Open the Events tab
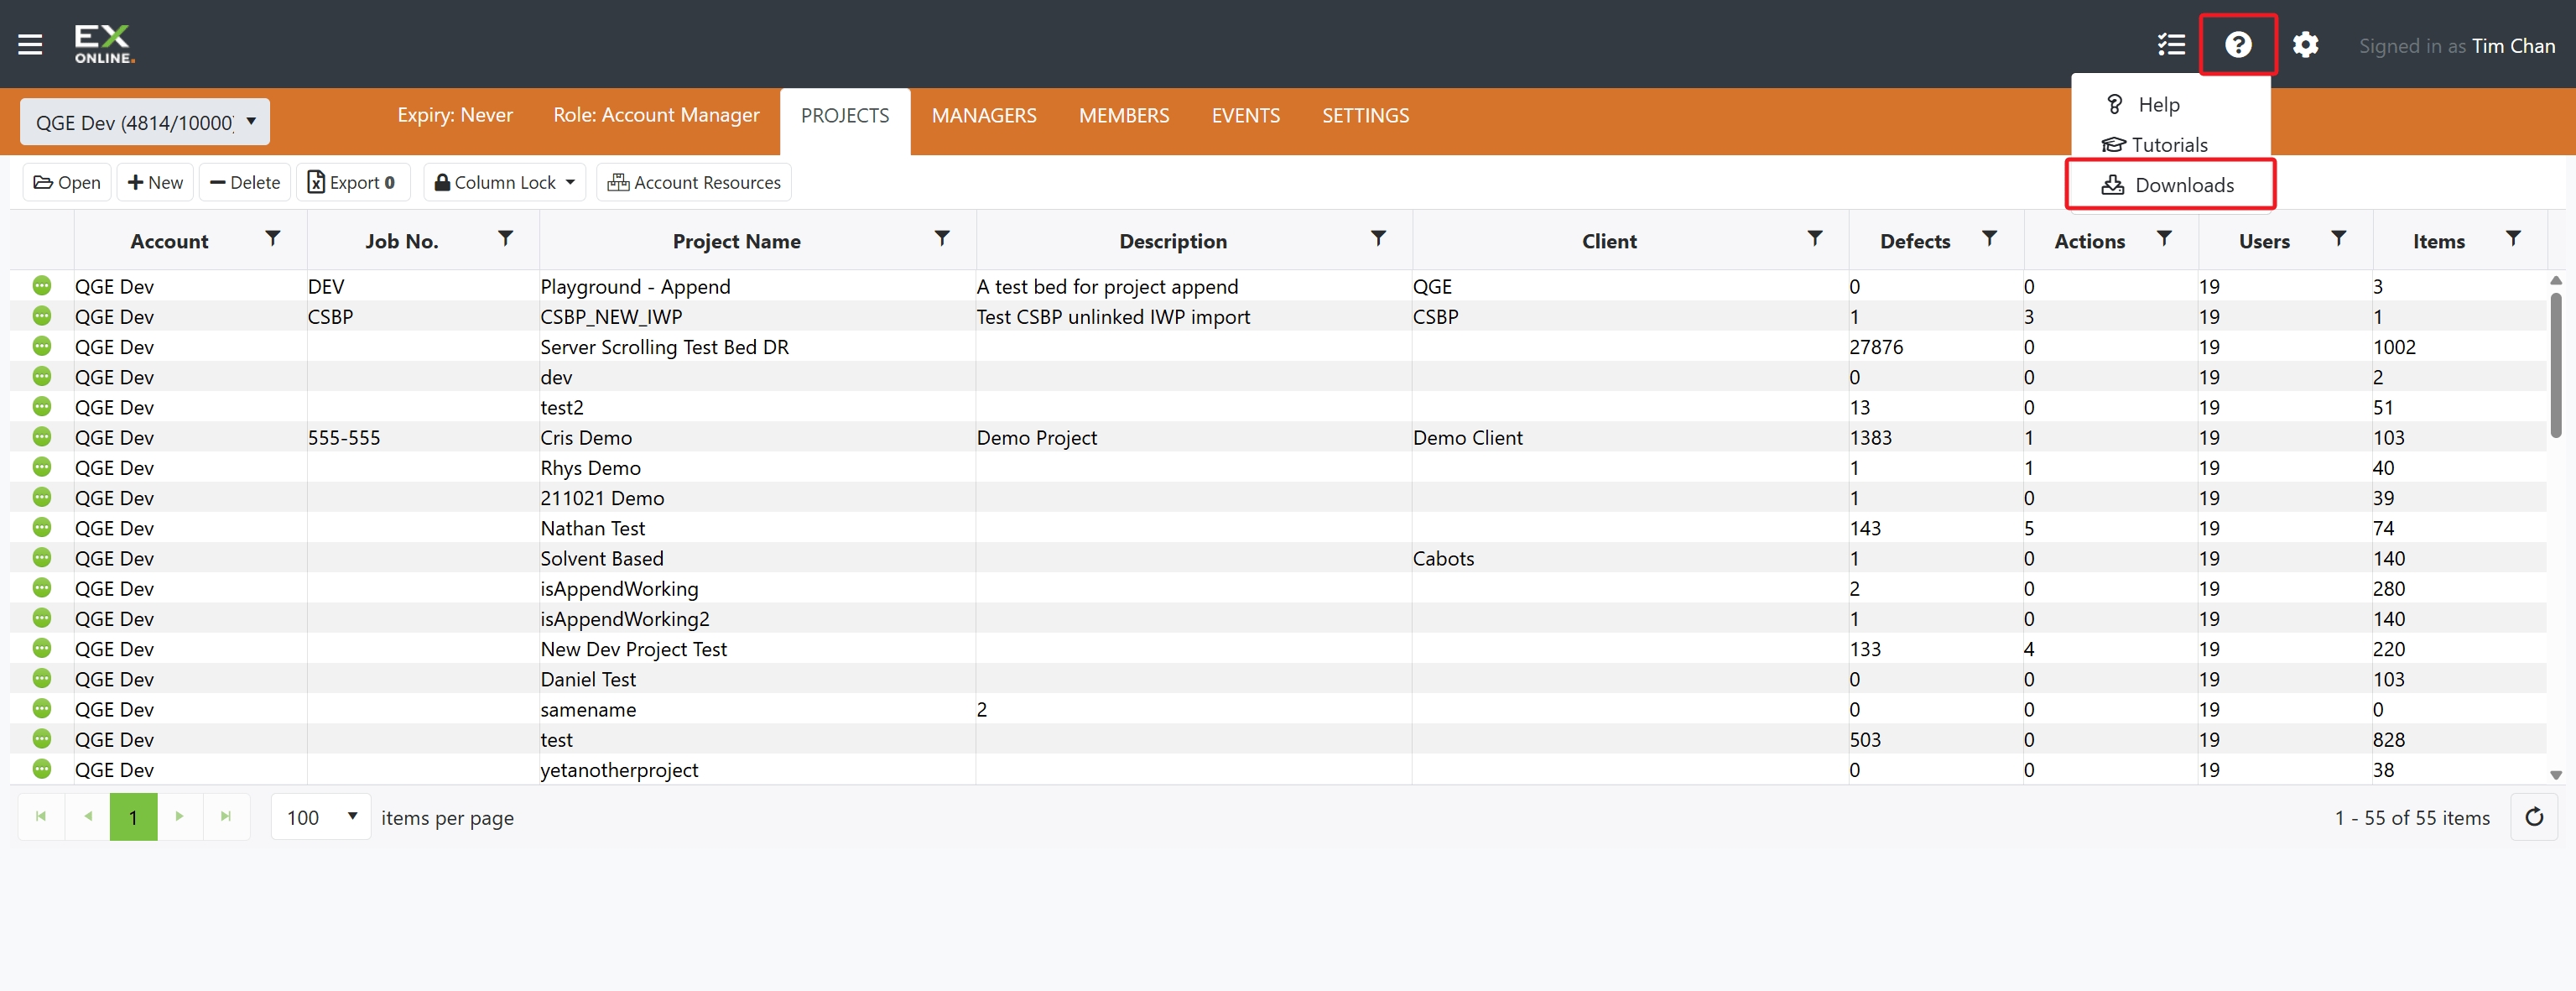Image resolution: width=2576 pixels, height=991 pixels. coord(1246,116)
